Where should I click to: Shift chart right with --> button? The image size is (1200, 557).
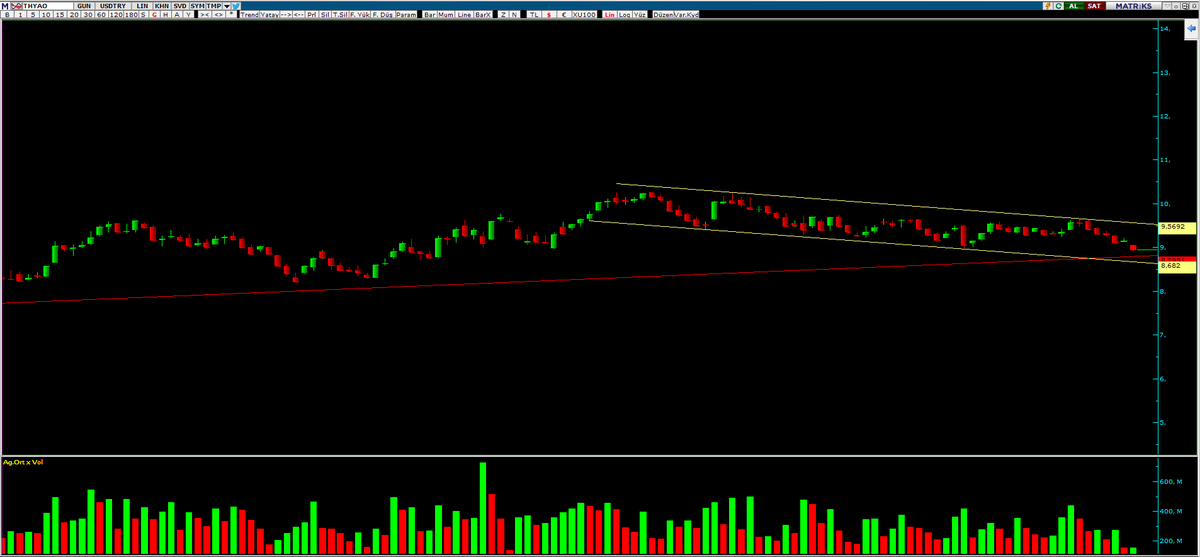pos(286,15)
